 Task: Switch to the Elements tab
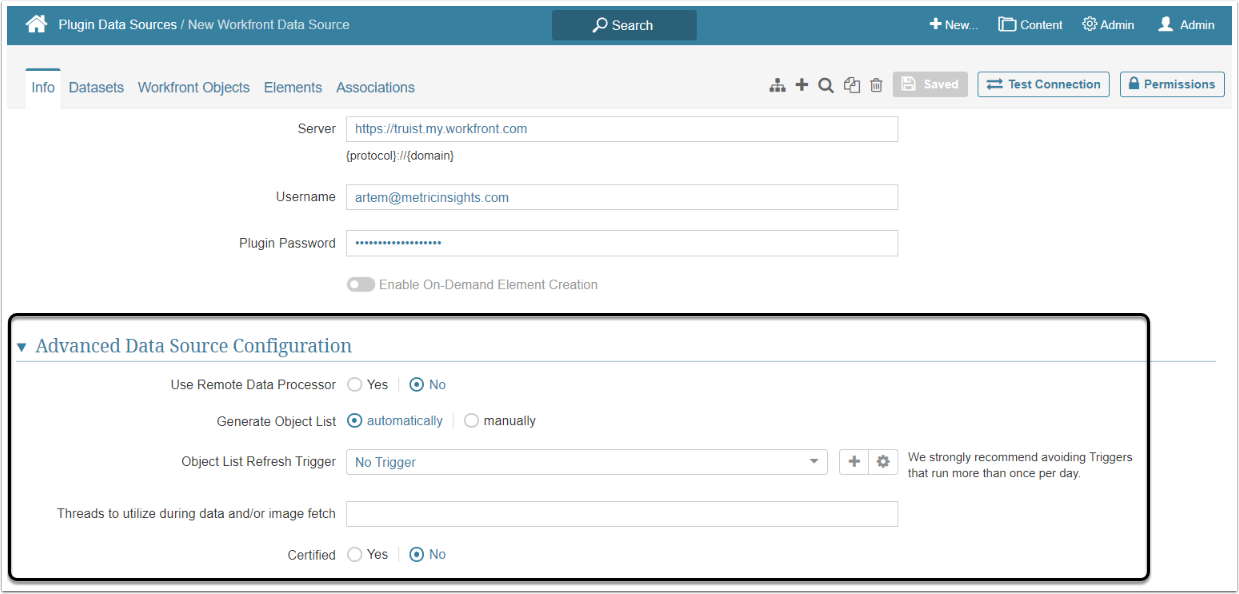pos(293,87)
